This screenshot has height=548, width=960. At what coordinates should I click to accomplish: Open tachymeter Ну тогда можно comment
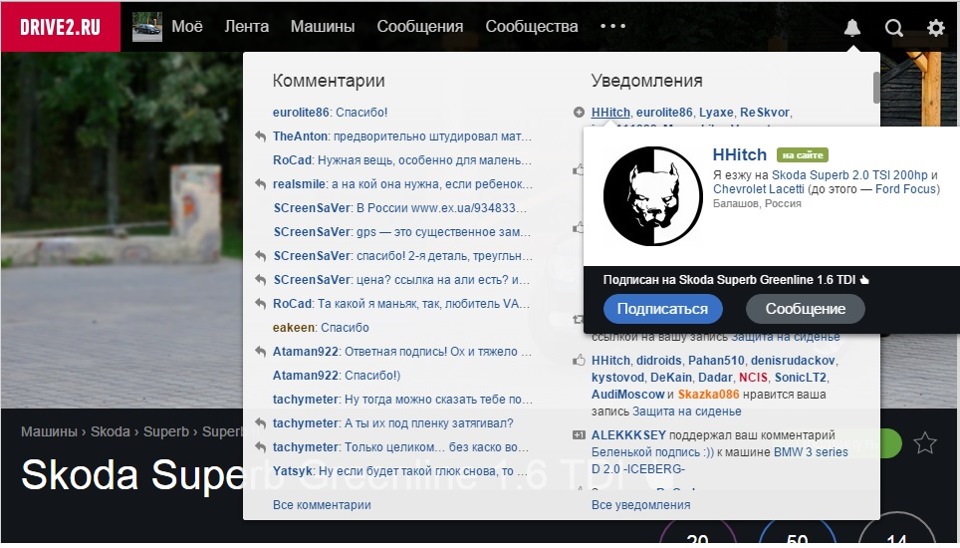(x=402, y=399)
